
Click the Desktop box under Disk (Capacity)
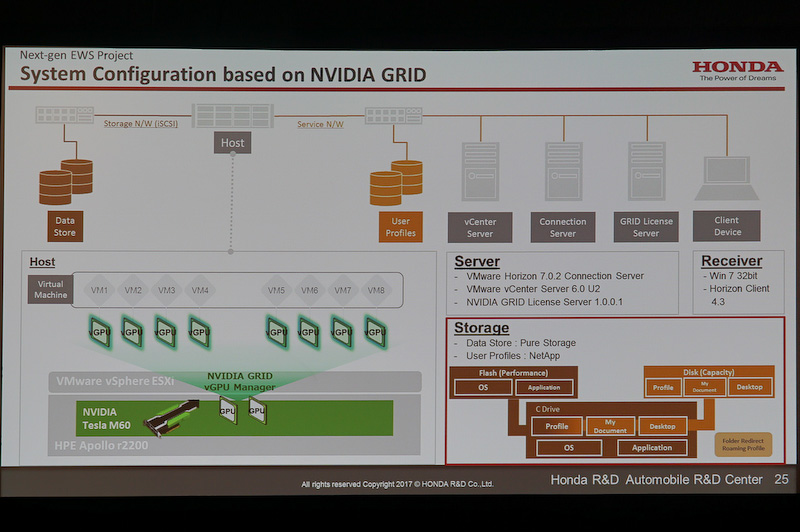click(x=749, y=387)
